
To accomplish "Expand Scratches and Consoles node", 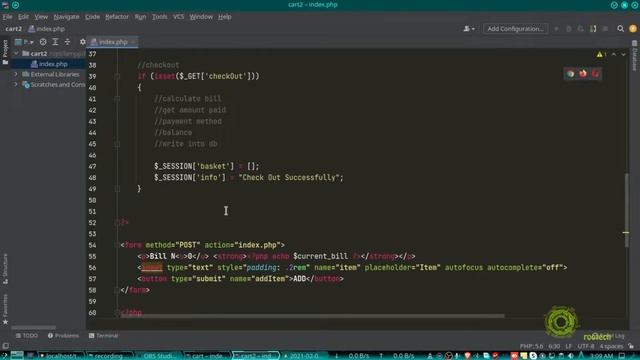I will (16, 84).
